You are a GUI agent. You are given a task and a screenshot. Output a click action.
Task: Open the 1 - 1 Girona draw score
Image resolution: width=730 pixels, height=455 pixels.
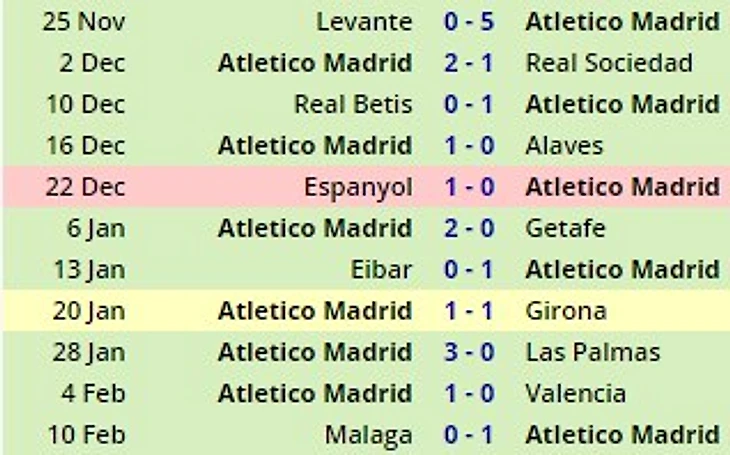(x=469, y=311)
